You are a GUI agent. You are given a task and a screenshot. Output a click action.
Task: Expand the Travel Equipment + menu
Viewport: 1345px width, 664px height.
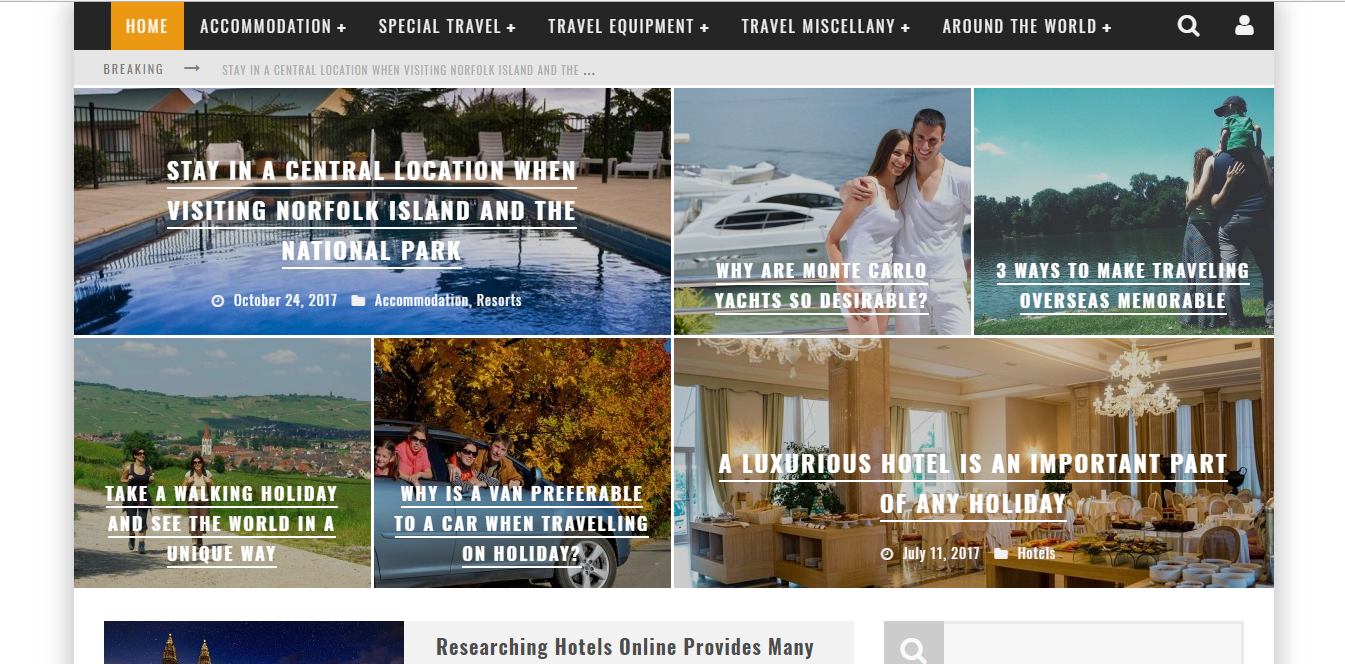pyautogui.click(x=628, y=26)
